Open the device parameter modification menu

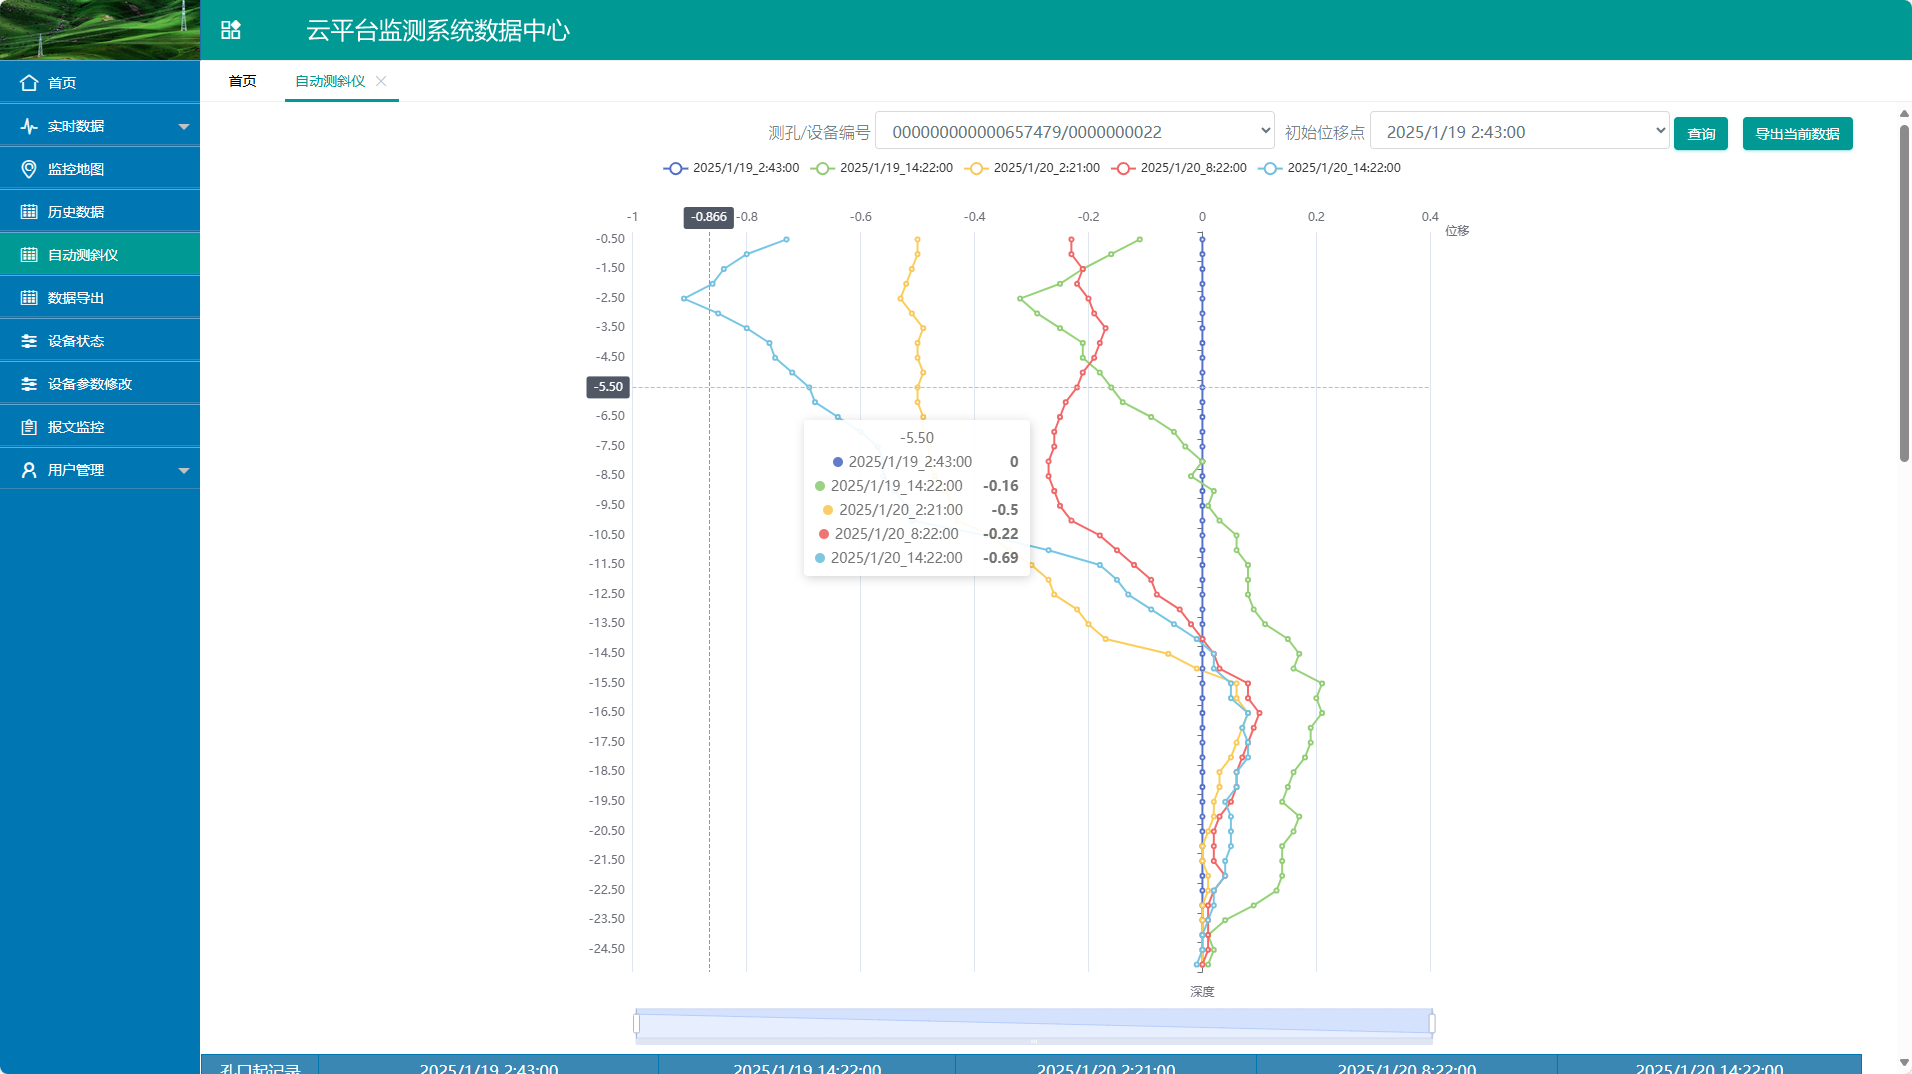90,384
